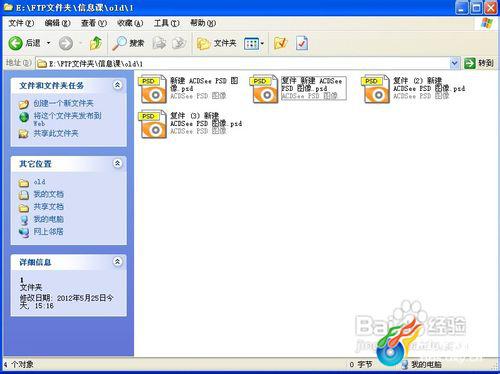500x374 pixels.
Task: Open the Back button history dropdown arrow
Action: (x=49, y=43)
